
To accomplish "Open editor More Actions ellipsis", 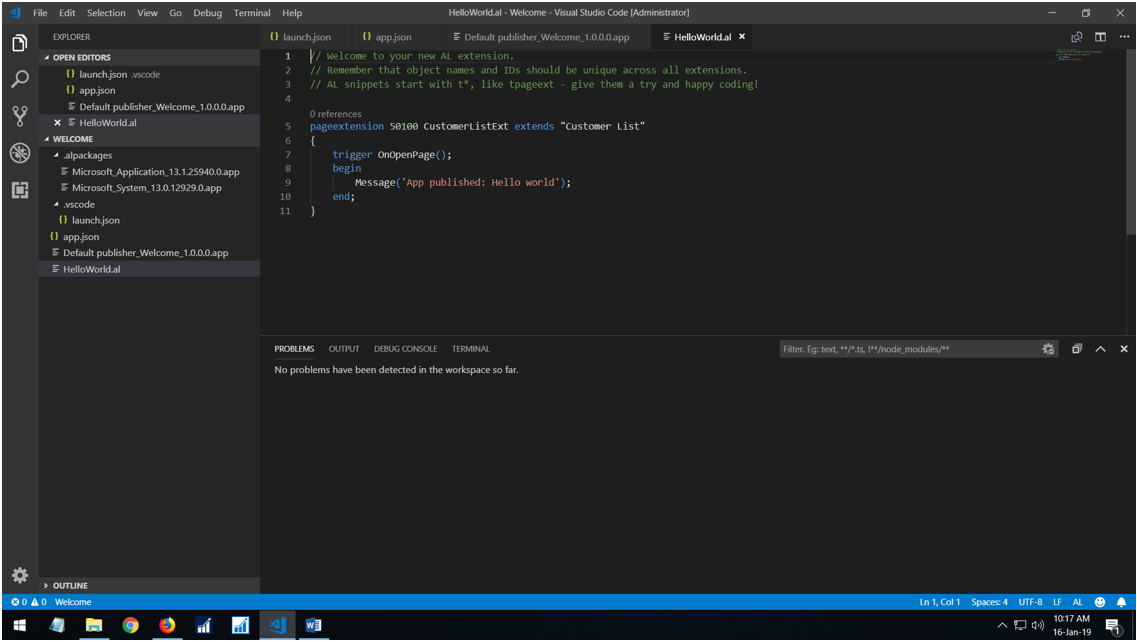I will 1124,37.
